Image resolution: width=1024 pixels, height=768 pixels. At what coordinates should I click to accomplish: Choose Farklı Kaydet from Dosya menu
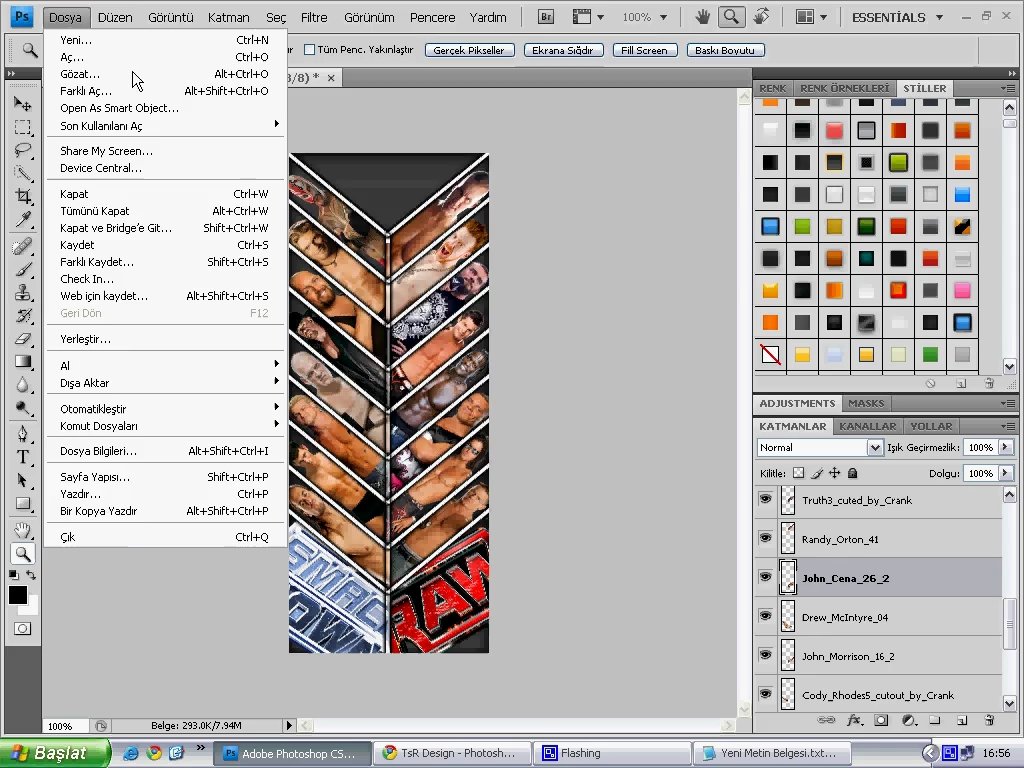[167, 262]
